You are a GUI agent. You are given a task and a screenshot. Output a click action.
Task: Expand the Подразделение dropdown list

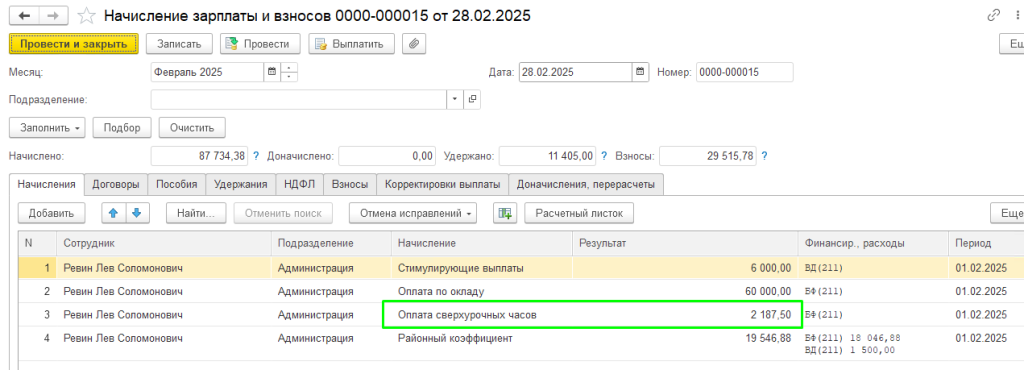pos(455,100)
